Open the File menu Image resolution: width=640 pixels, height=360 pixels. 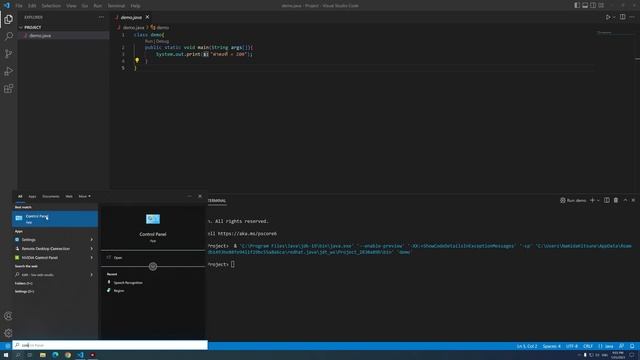click(x=19, y=6)
